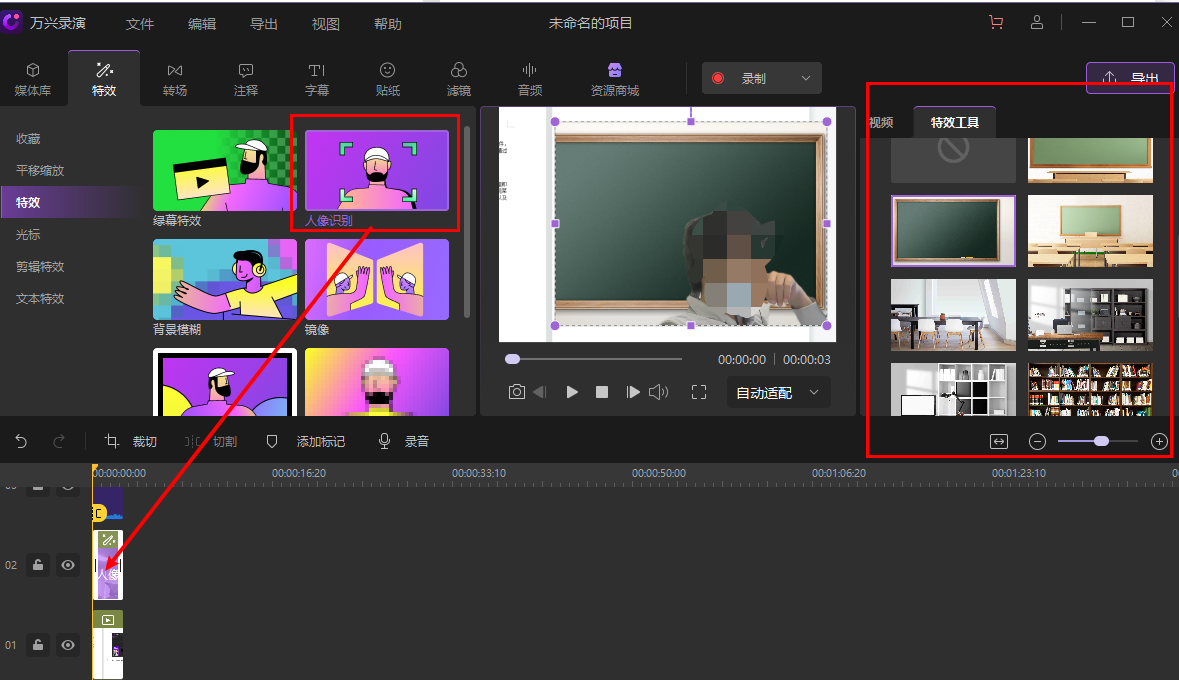This screenshot has height=680, width=1179.
Task: Enter fullscreen preview mode
Action: click(699, 392)
